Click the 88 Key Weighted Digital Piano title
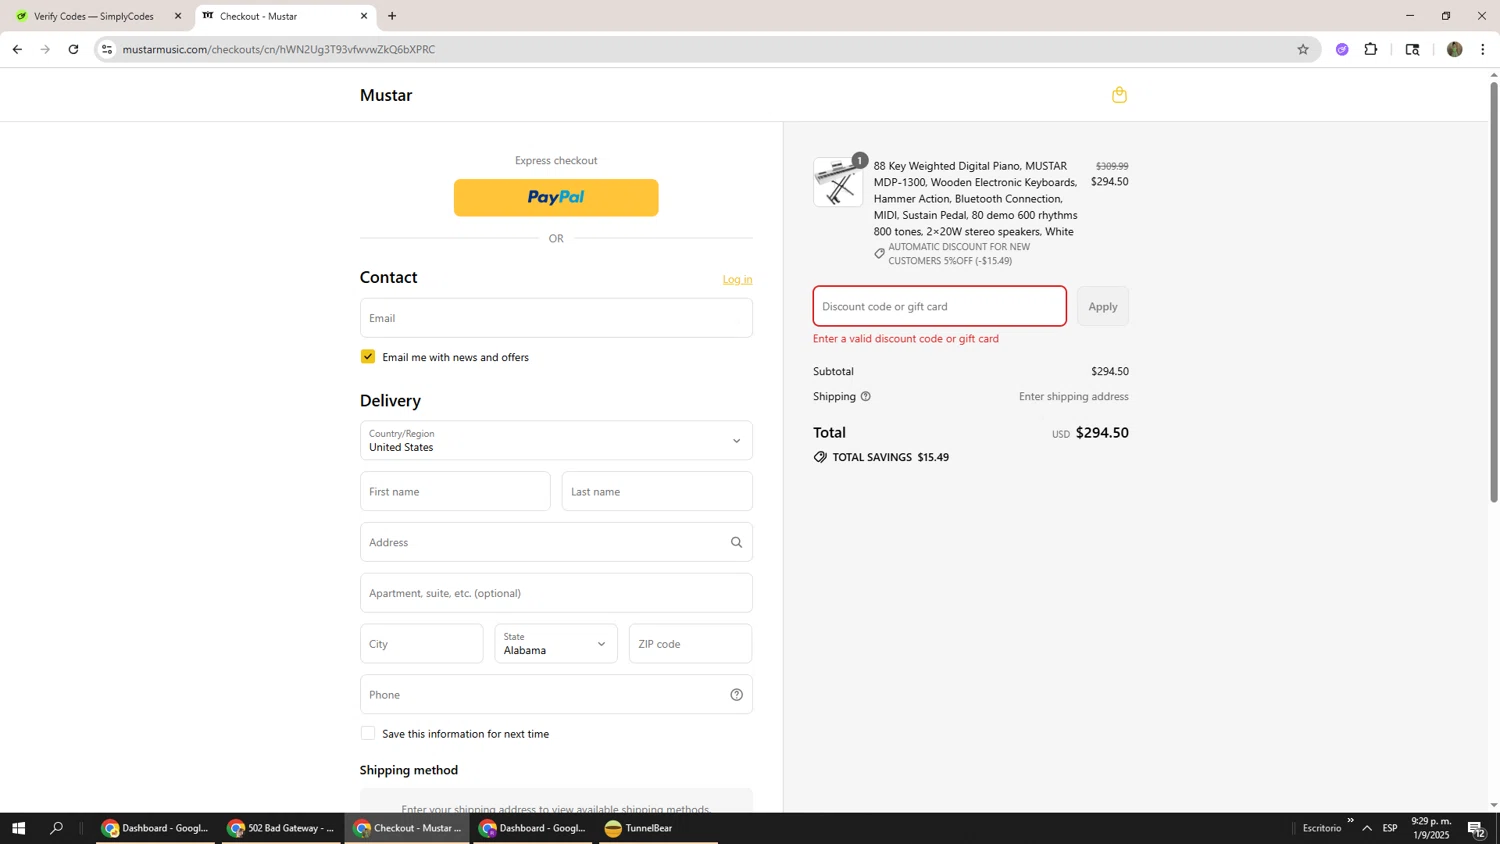Image resolution: width=1500 pixels, height=844 pixels. point(975,199)
